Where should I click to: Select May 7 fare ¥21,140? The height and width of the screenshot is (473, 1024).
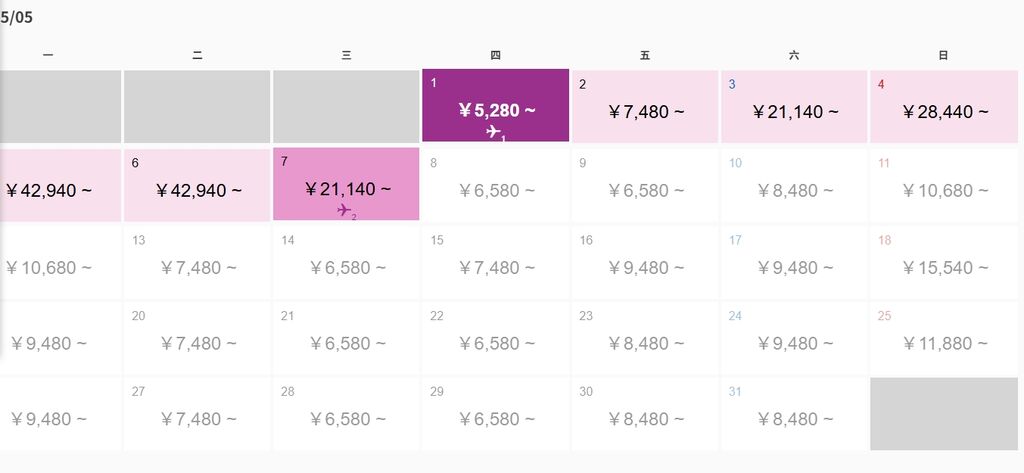pos(346,184)
